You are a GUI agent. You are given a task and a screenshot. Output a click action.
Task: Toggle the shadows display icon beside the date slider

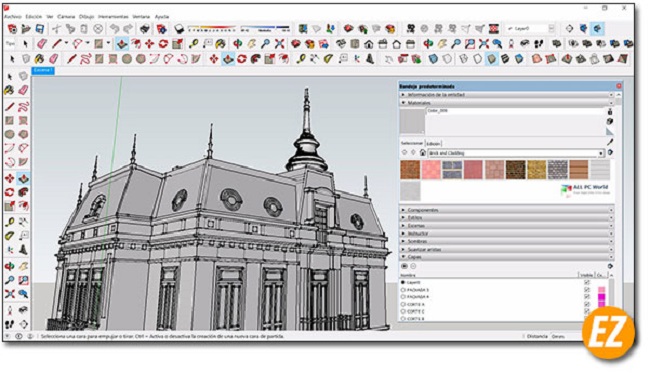(179, 29)
